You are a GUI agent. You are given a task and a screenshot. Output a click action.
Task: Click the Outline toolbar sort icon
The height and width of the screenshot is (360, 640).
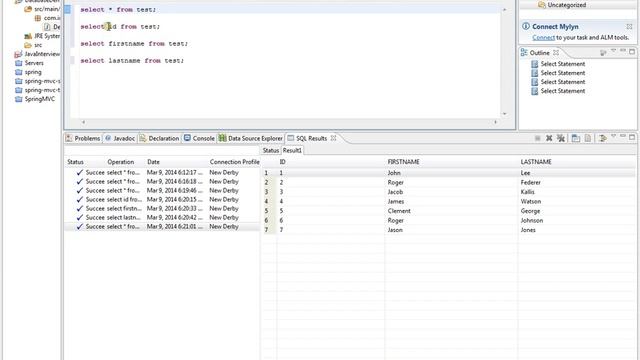[603, 53]
